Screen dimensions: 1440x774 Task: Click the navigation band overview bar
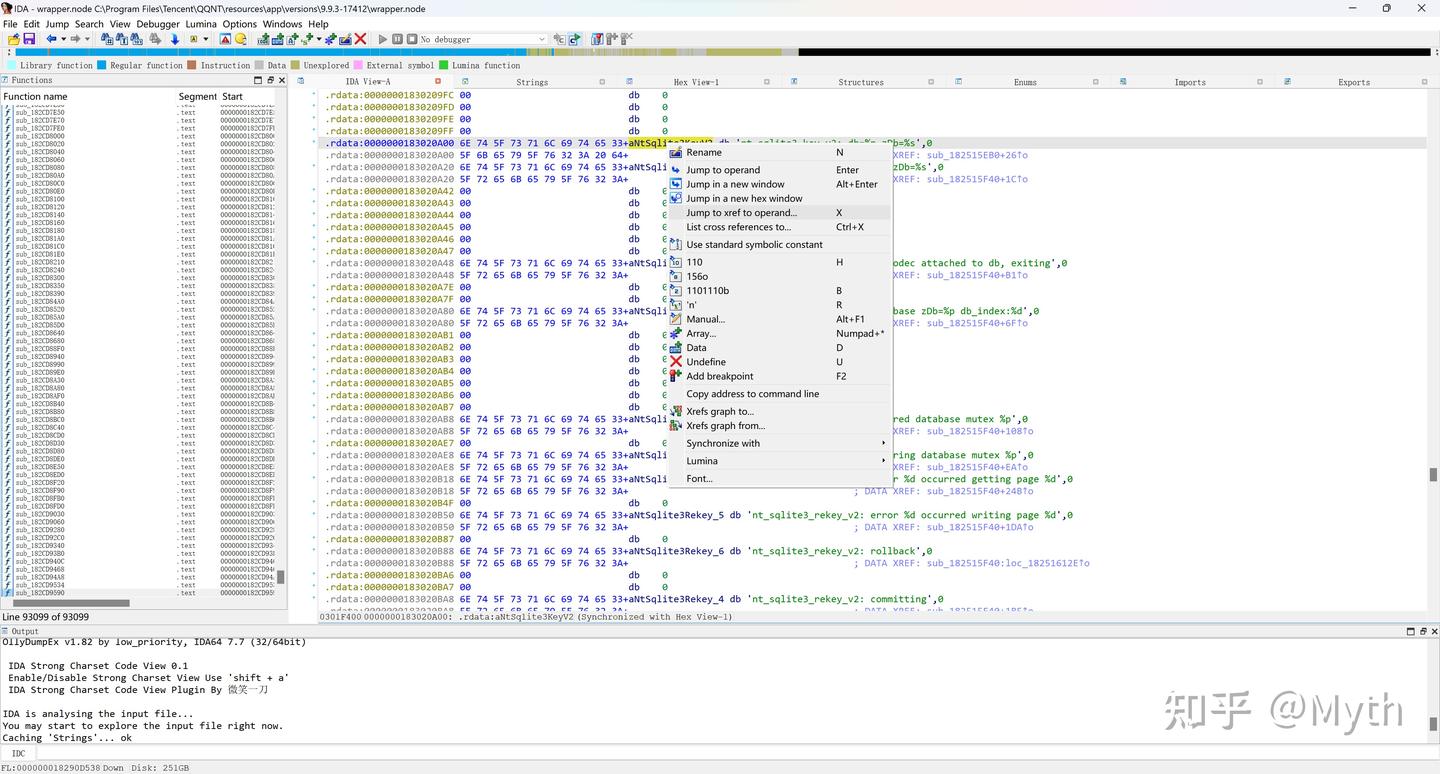(723, 52)
